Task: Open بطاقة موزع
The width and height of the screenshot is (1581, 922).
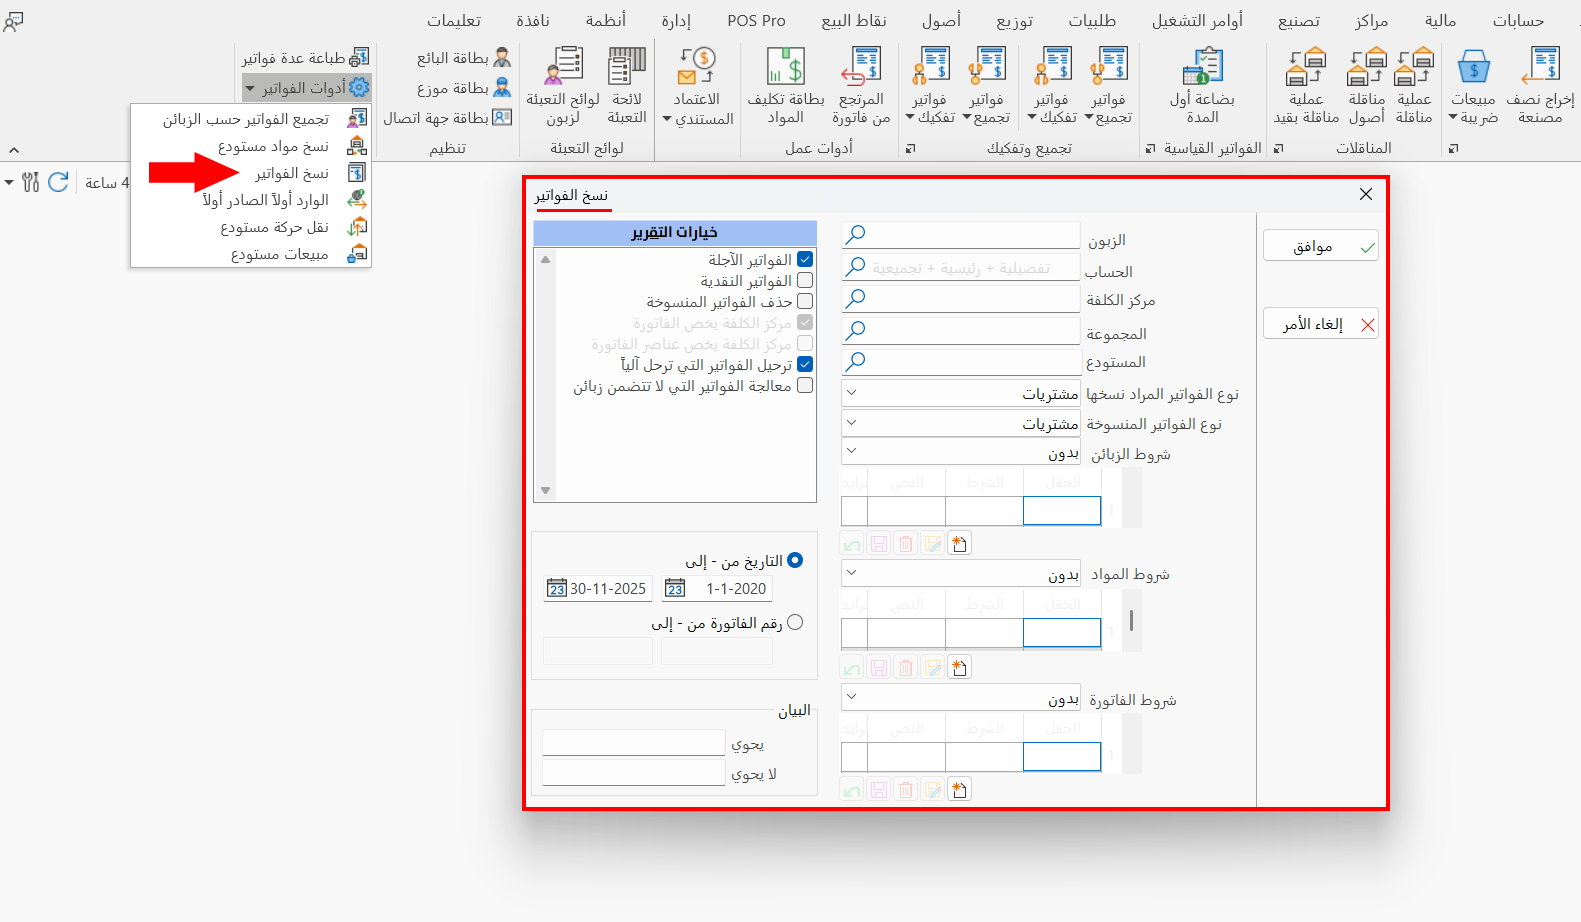Action: tap(464, 88)
